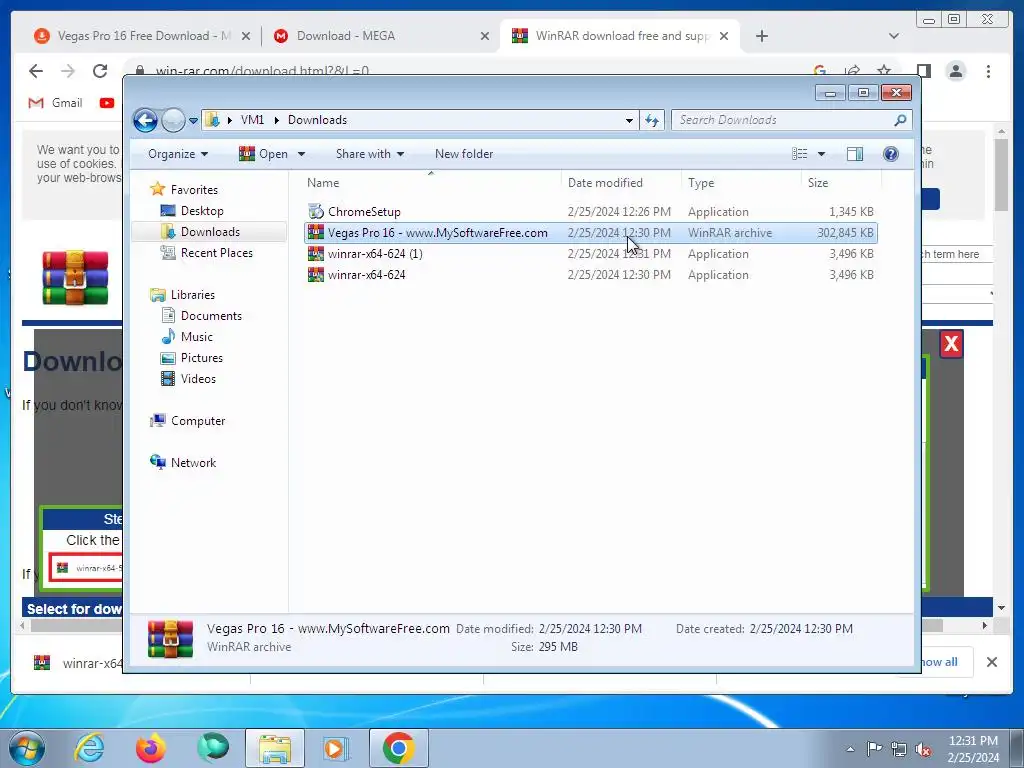Click the Open button with WinRAR icon
The image size is (1024, 768).
[263, 154]
